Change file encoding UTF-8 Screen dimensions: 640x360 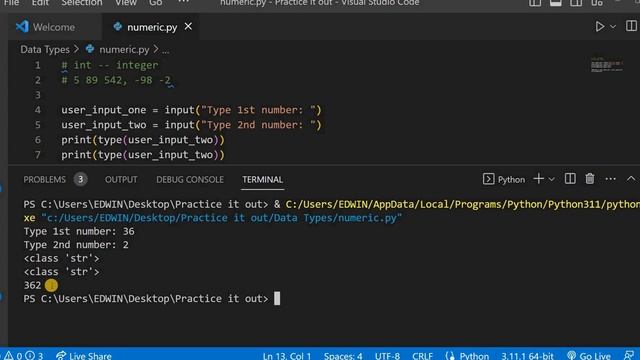[387, 356]
